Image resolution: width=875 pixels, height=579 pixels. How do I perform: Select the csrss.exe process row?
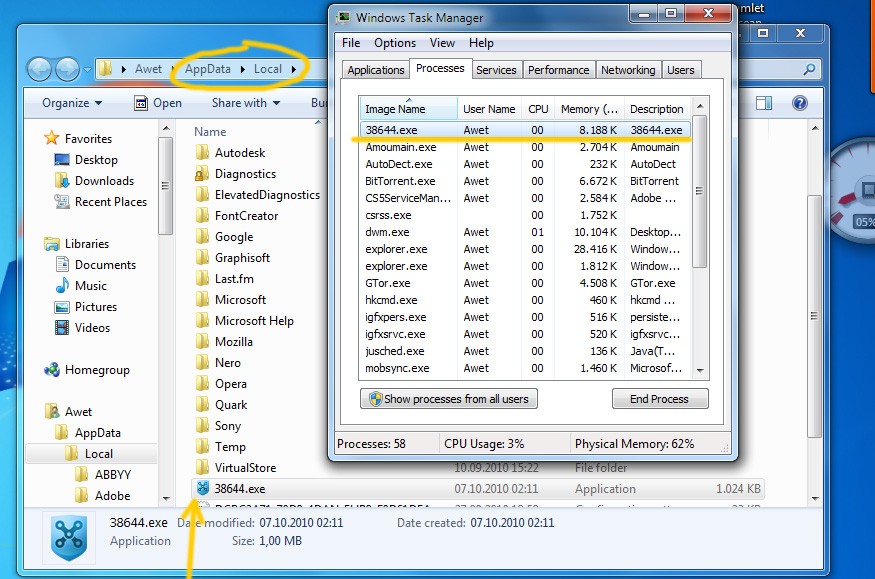[525, 215]
